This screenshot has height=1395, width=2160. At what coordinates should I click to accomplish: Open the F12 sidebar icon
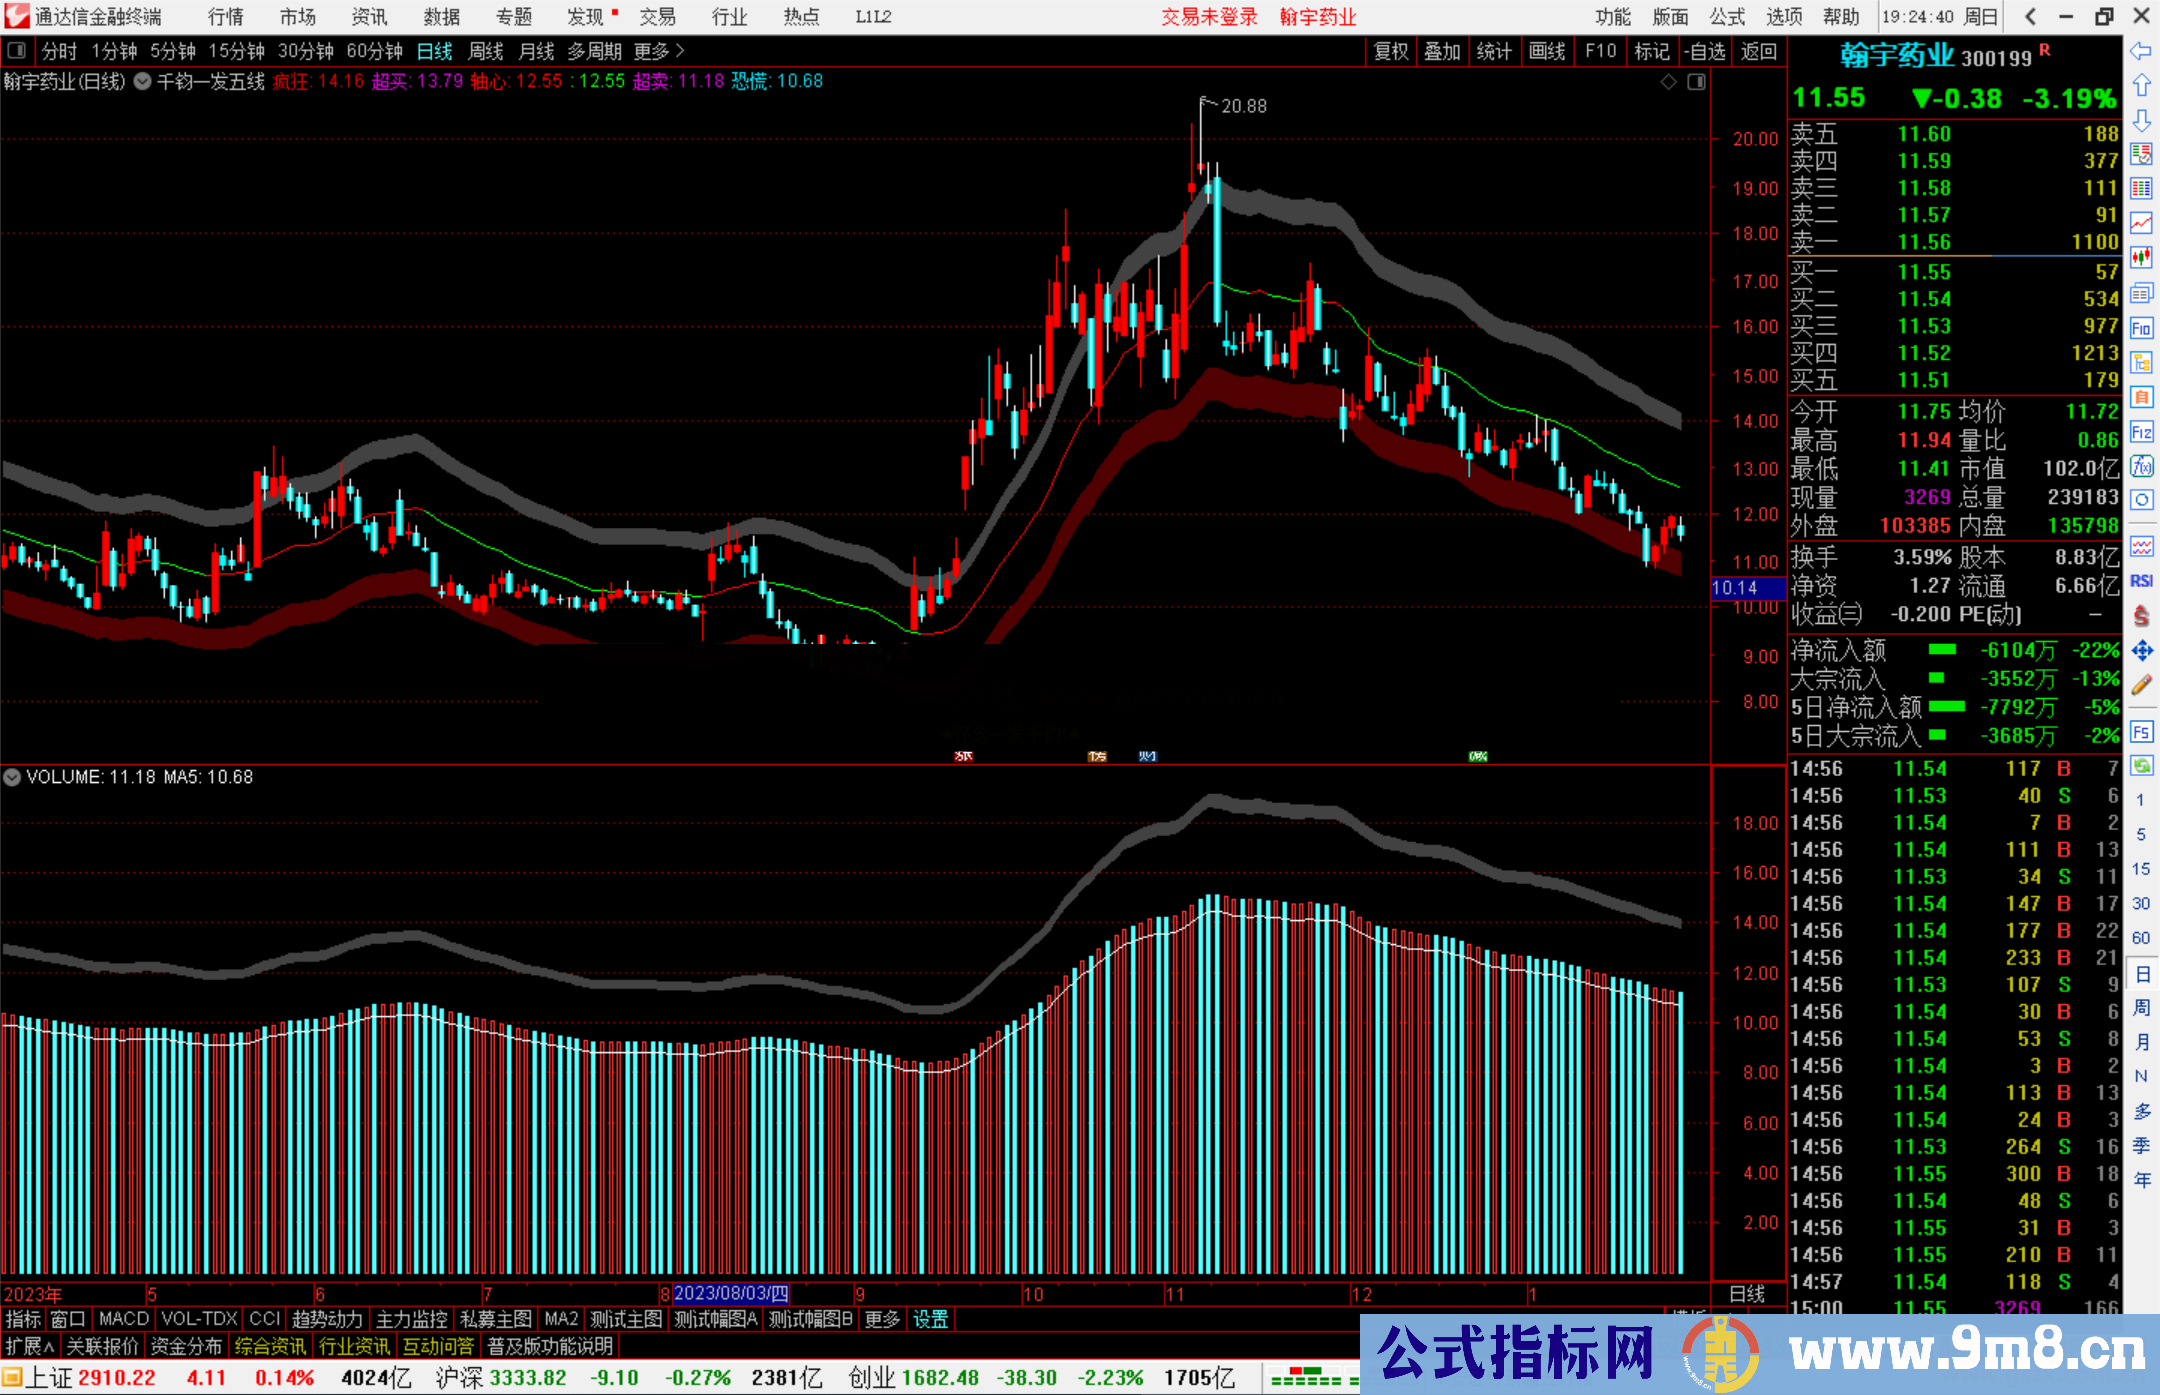2141,432
